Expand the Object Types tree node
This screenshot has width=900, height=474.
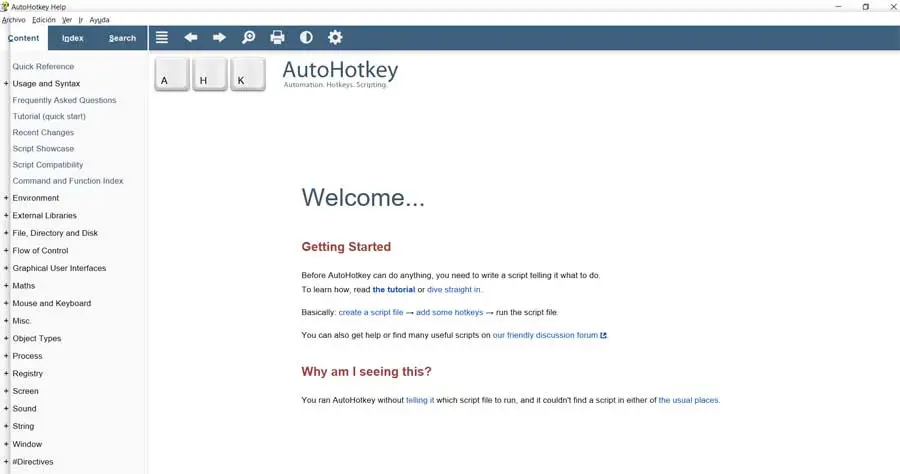[6, 338]
